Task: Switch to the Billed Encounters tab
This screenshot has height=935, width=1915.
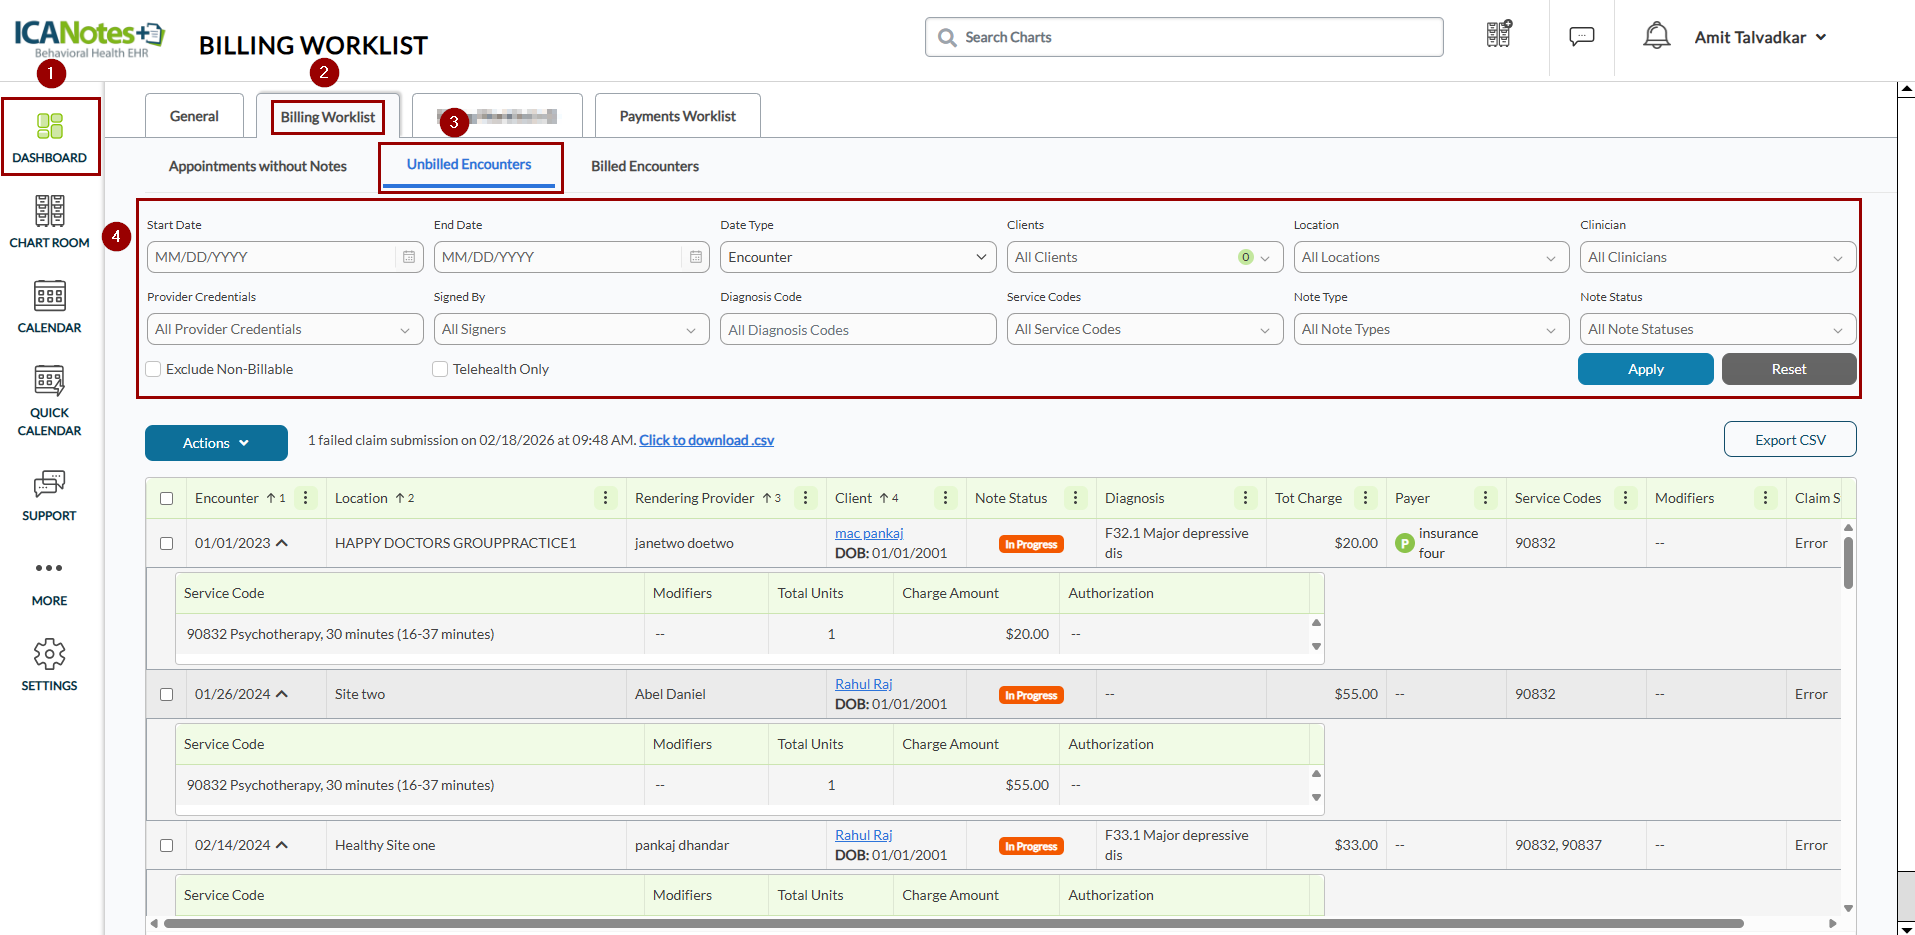Action: [x=644, y=166]
